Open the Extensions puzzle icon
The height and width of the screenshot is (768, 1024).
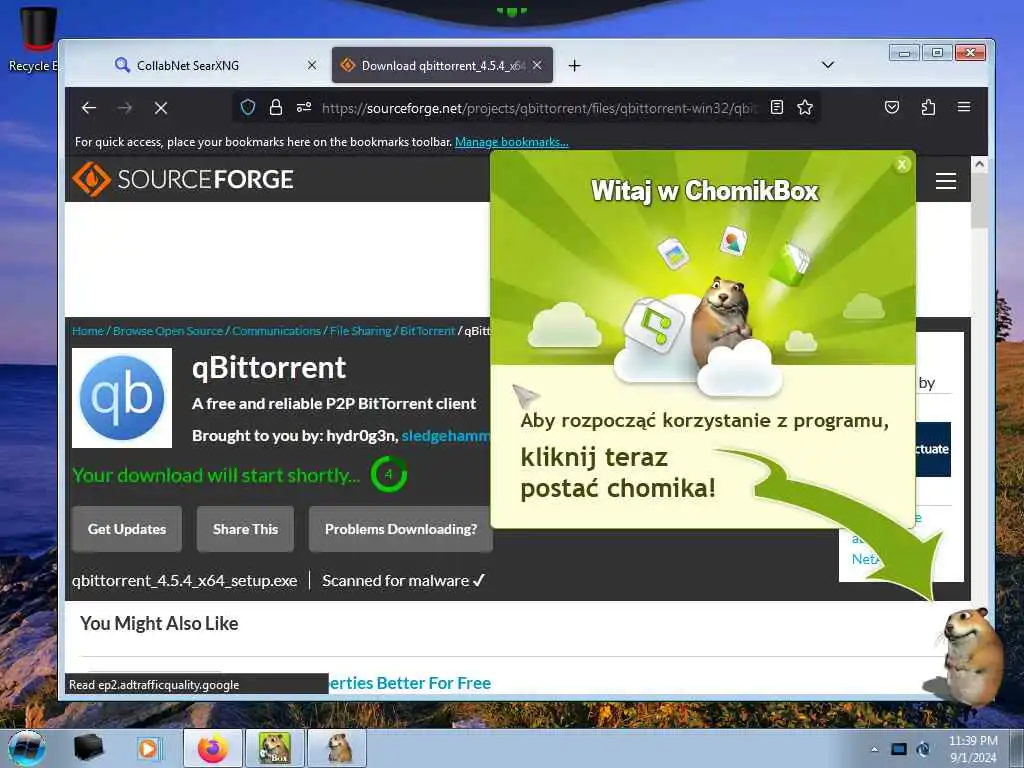click(x=928, y=107)
